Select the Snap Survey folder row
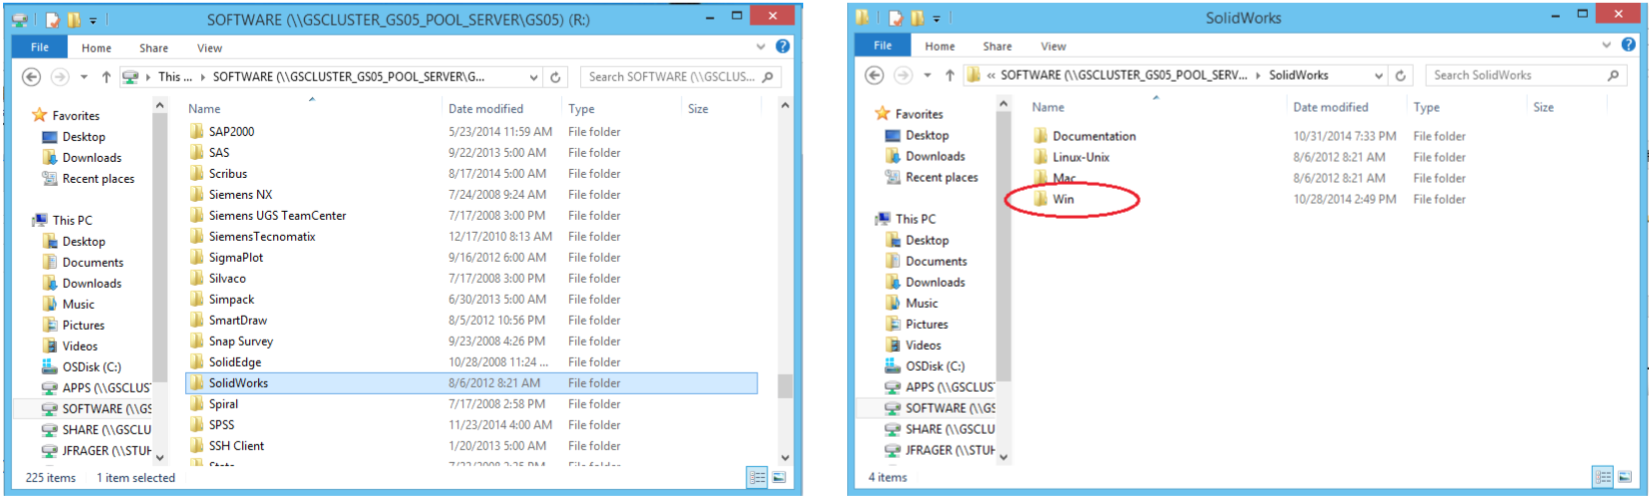The width and height of the screenshot is (1652, 498). click(471, 341)
